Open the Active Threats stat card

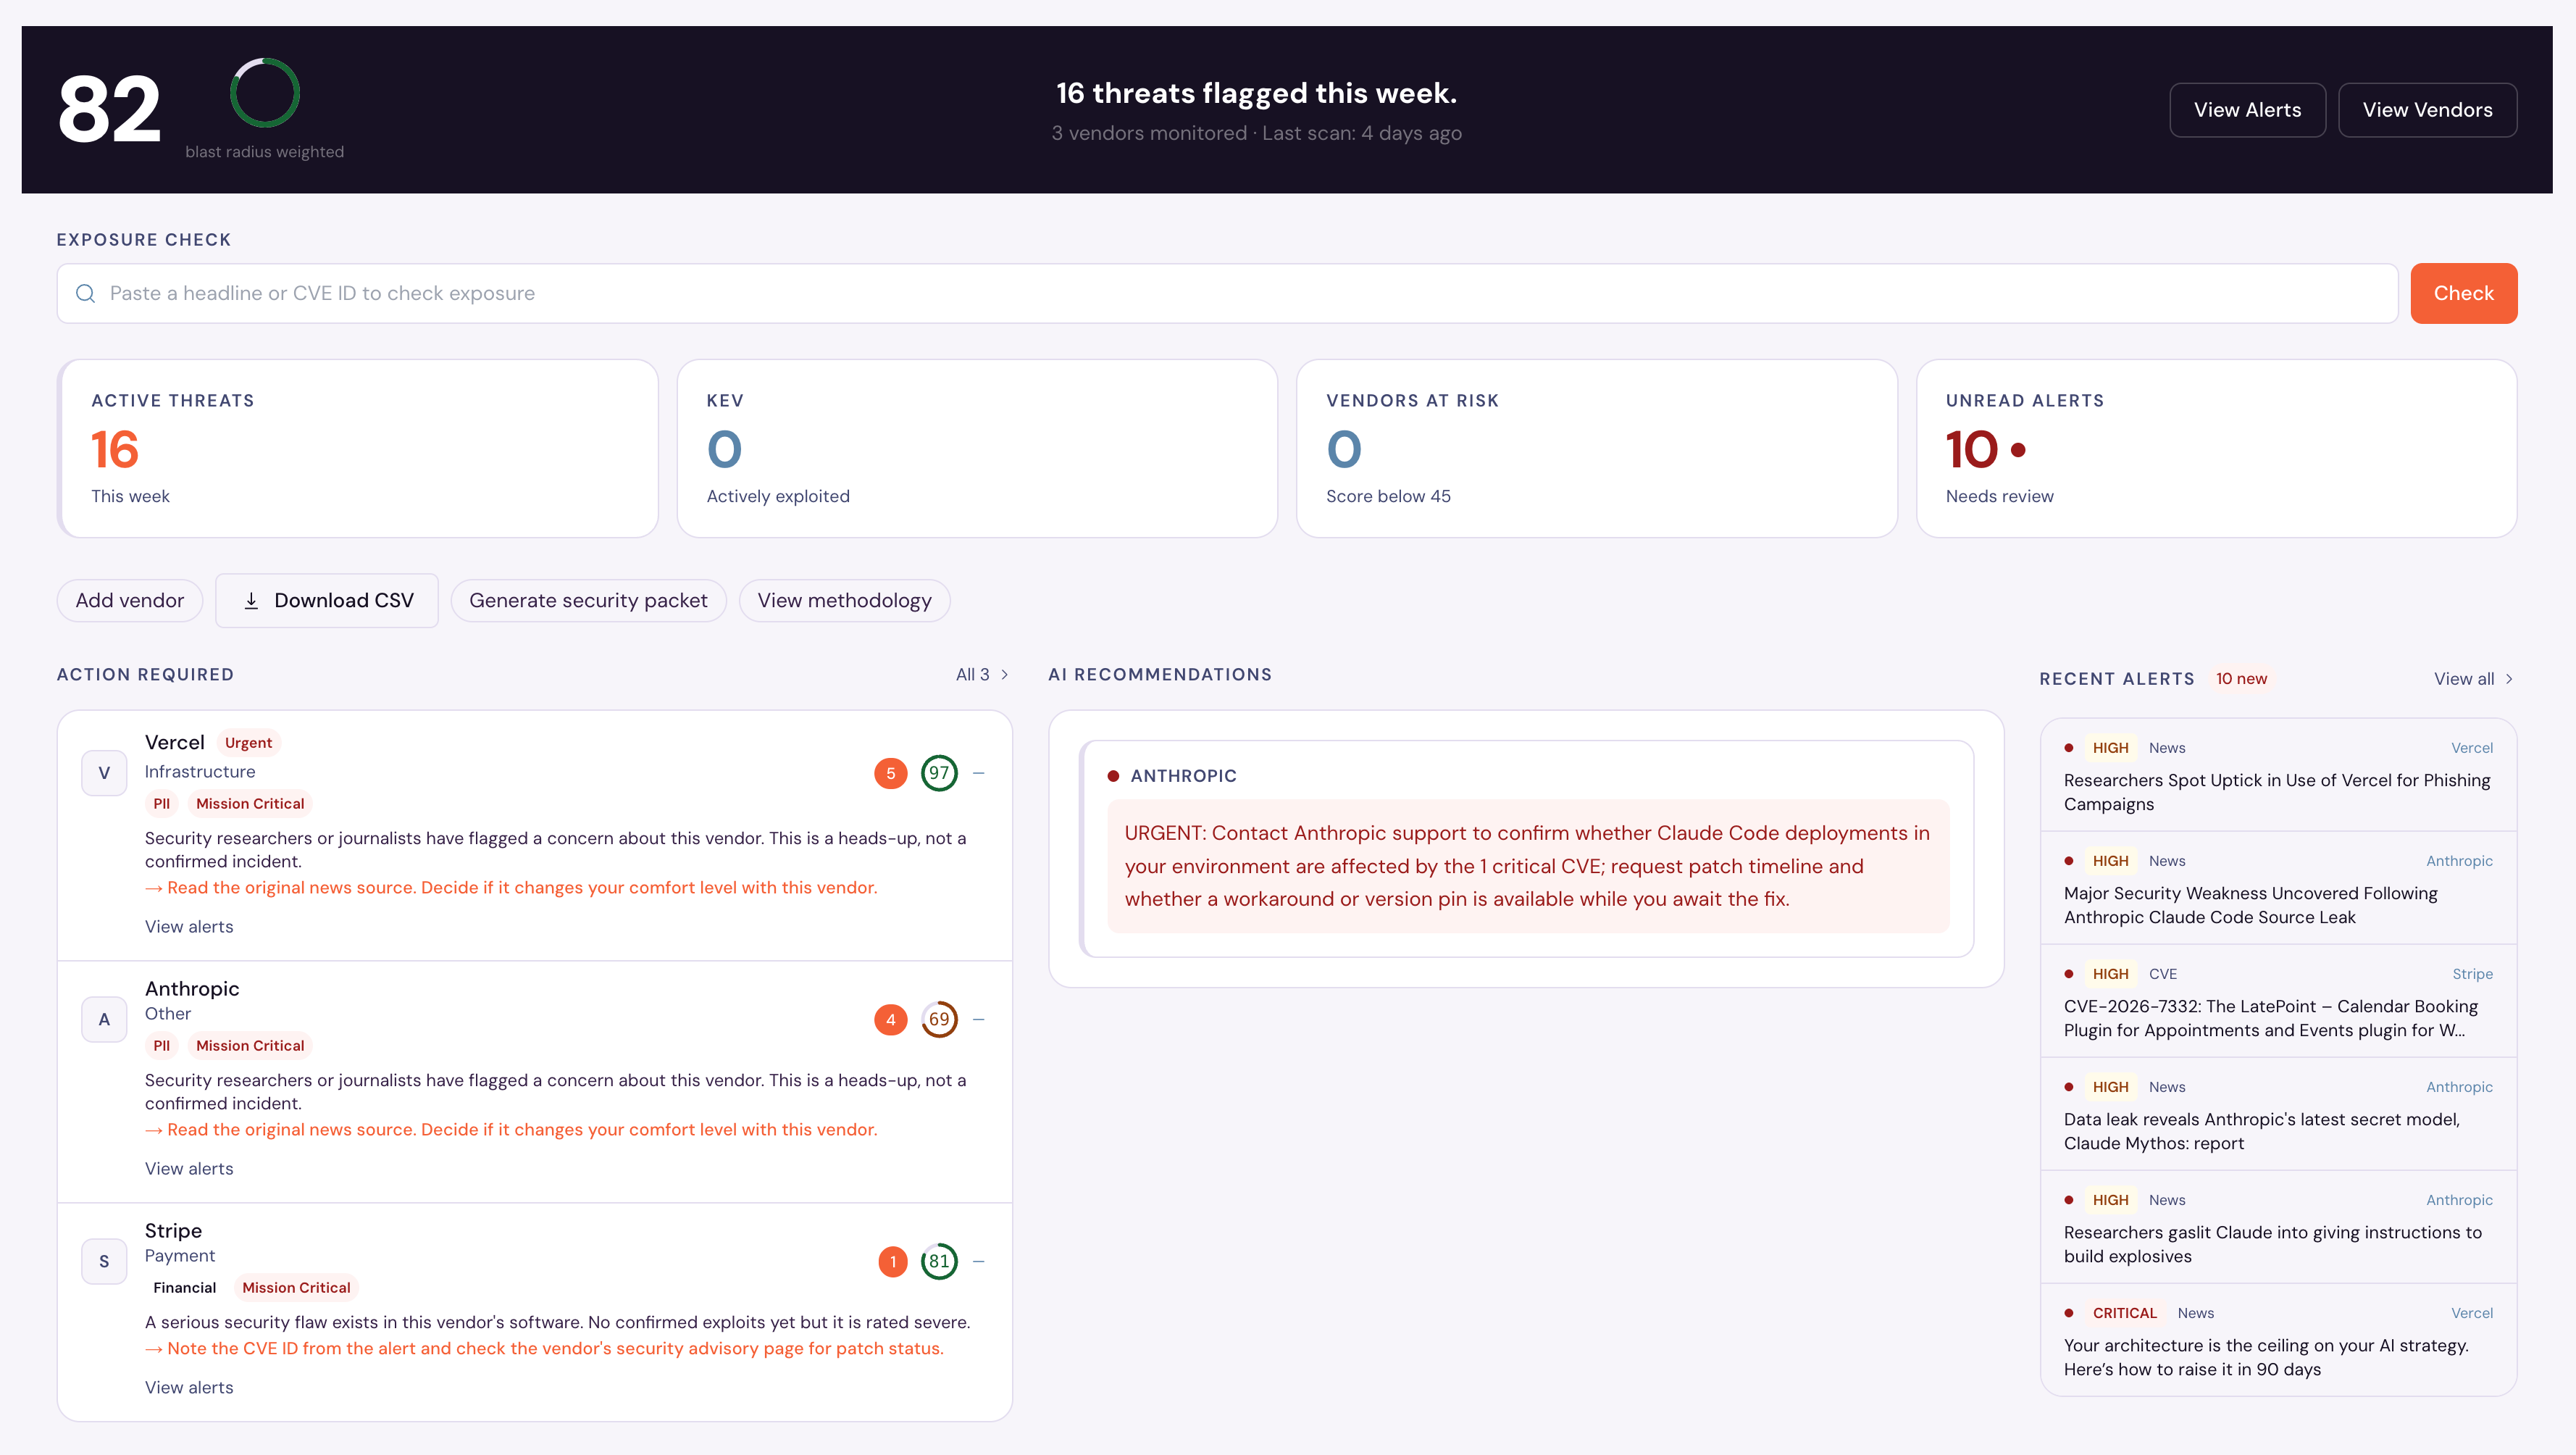[x=358, y=448]
